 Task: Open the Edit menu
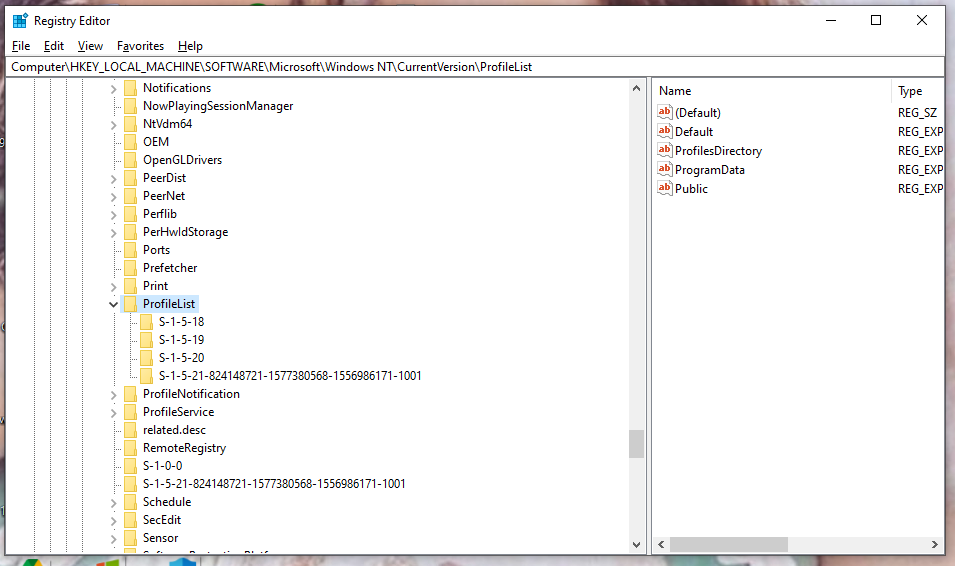click(54, 46)
